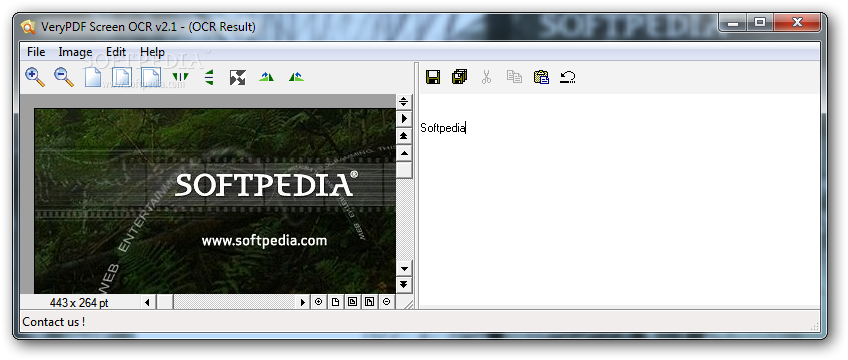Click the horizontal scrollbar thumb
The height and width of the screenshot is (360, 848).
pos(165,302)
